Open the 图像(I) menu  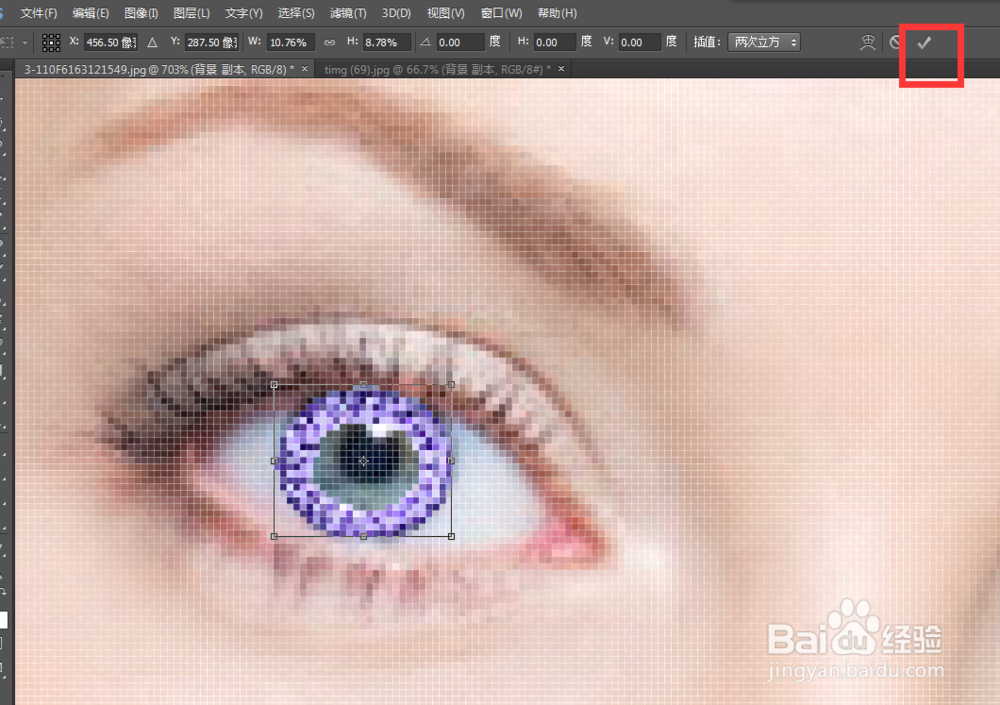[x=141, y=13]
